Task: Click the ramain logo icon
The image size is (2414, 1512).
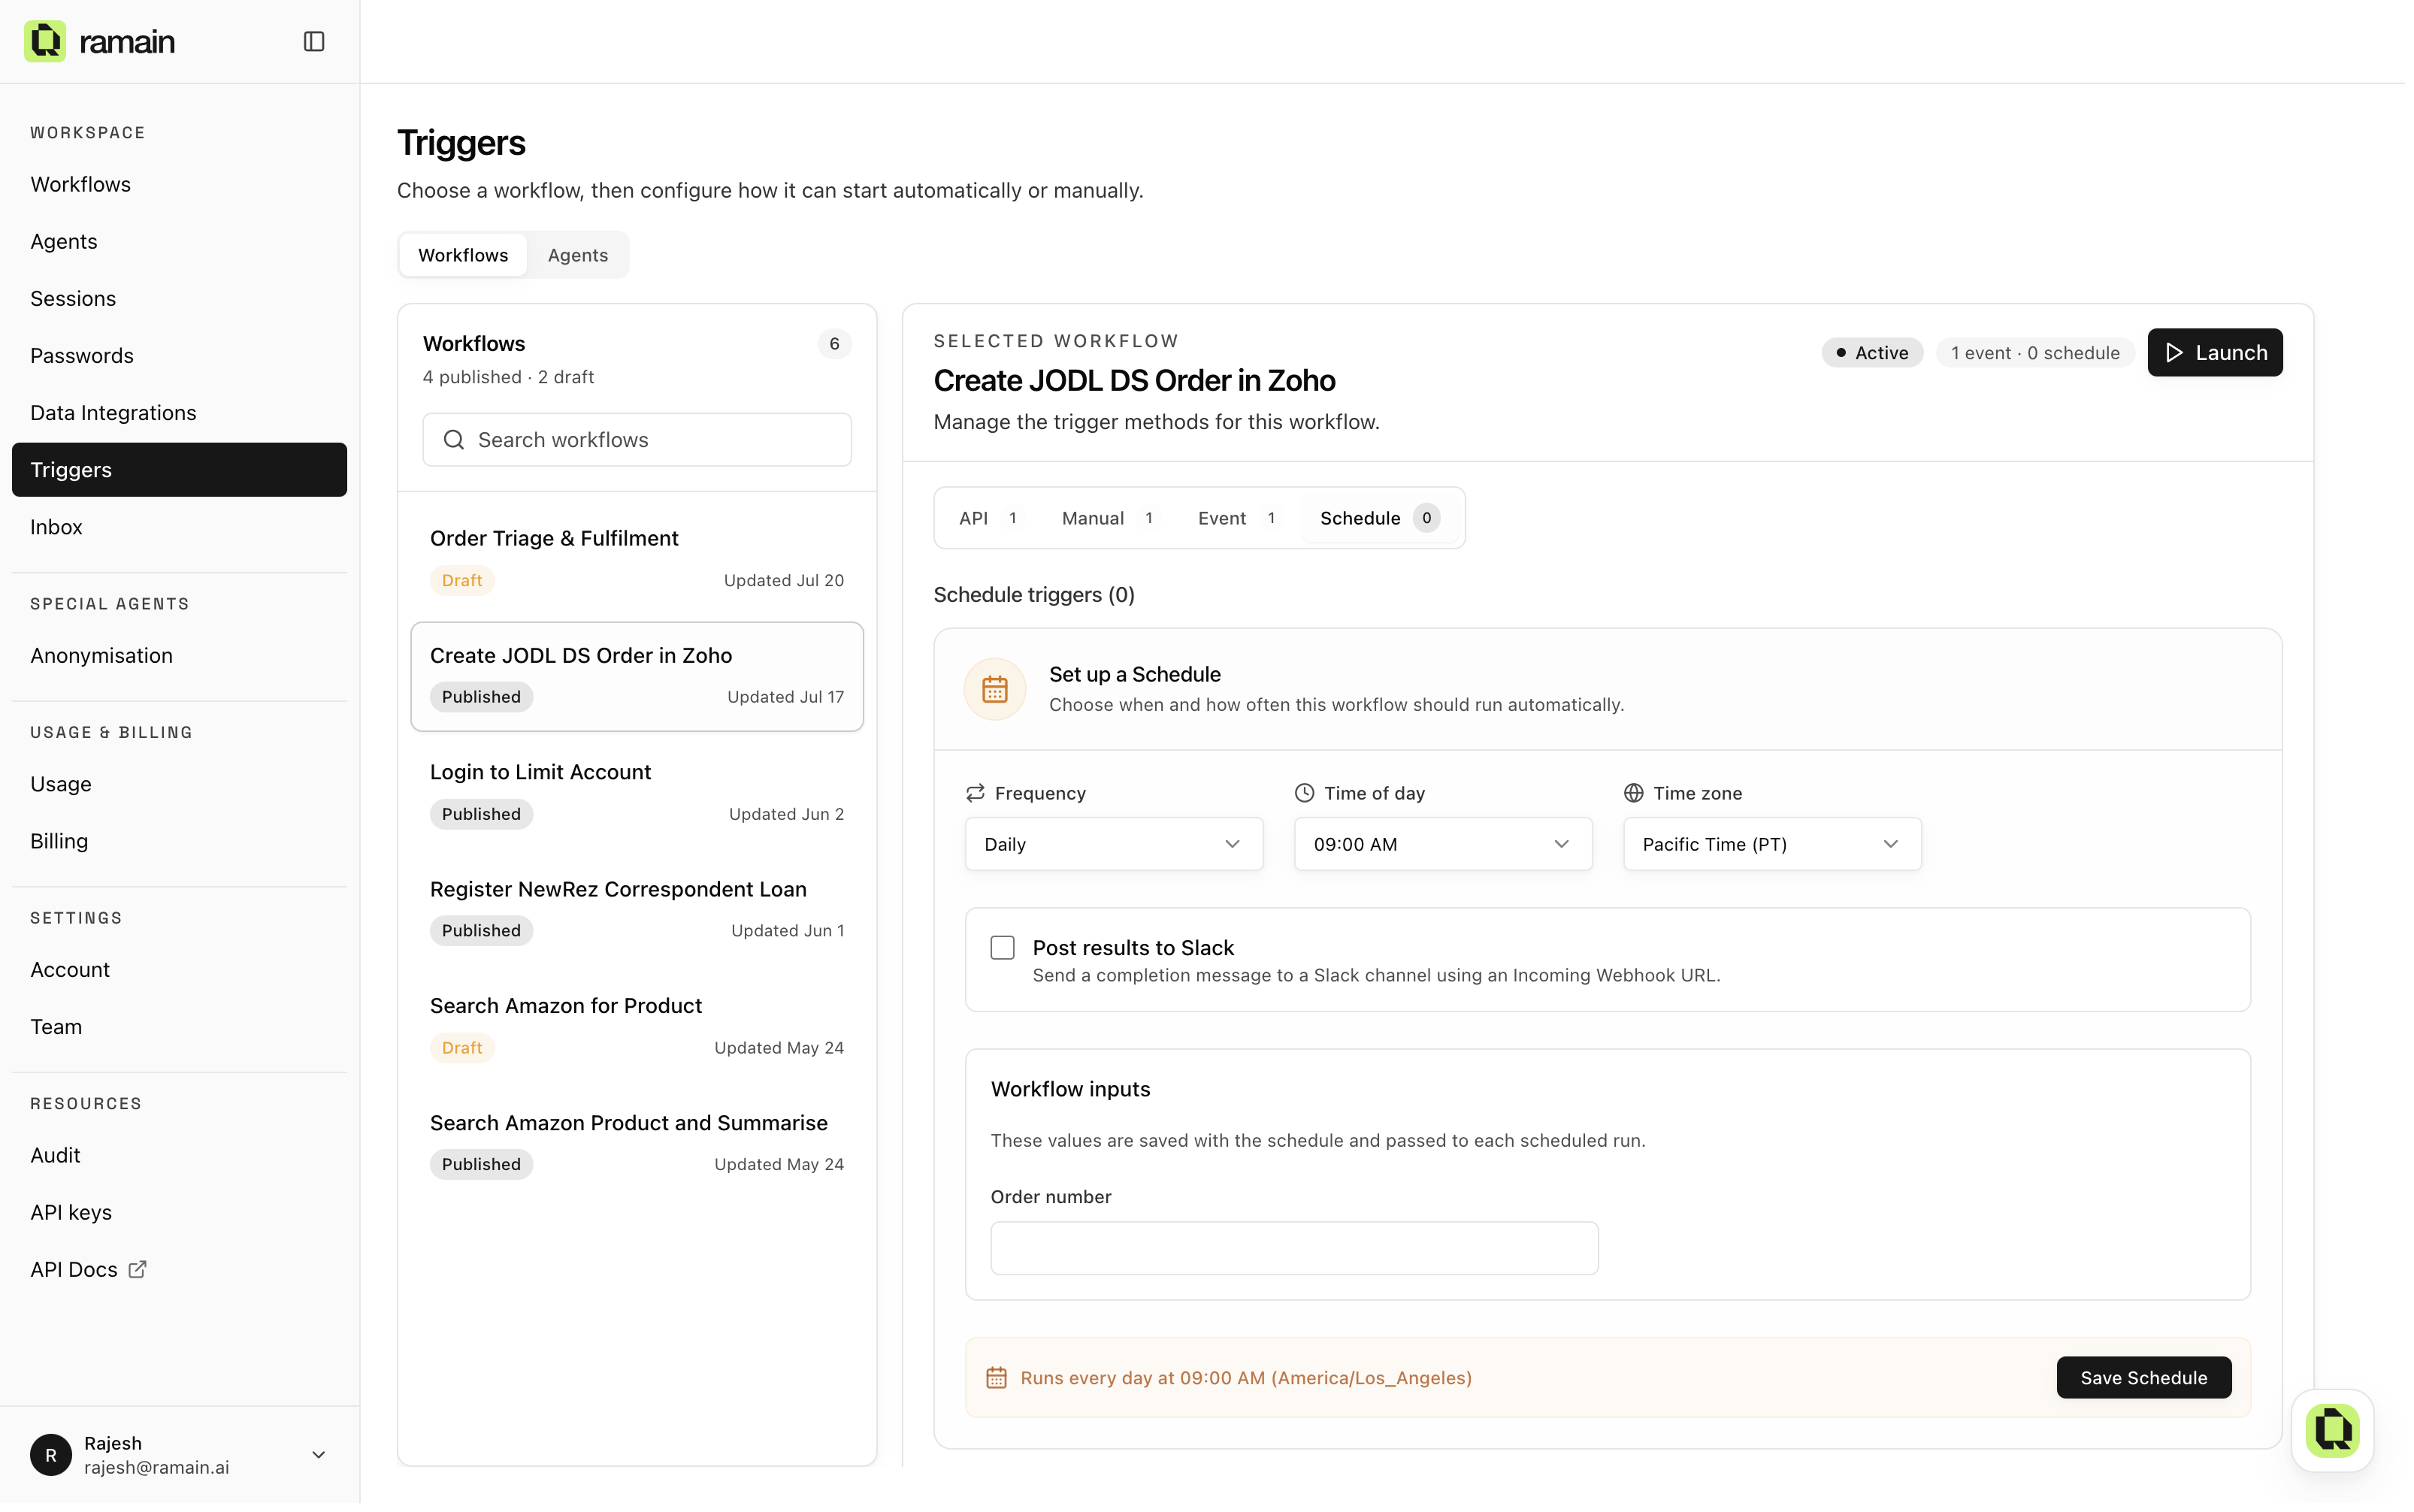Action: point(45,41)
